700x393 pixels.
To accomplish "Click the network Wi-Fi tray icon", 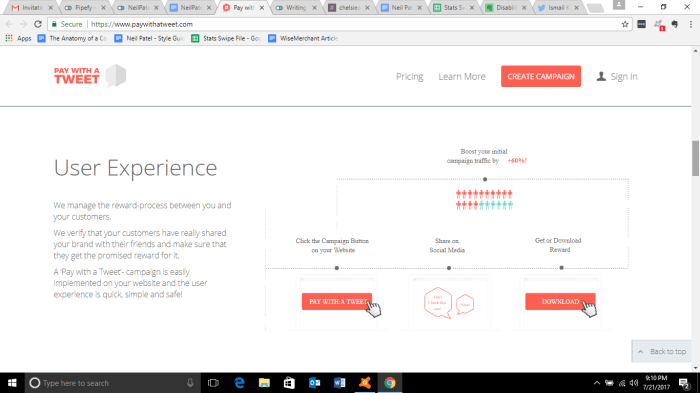I will [622, 383].
